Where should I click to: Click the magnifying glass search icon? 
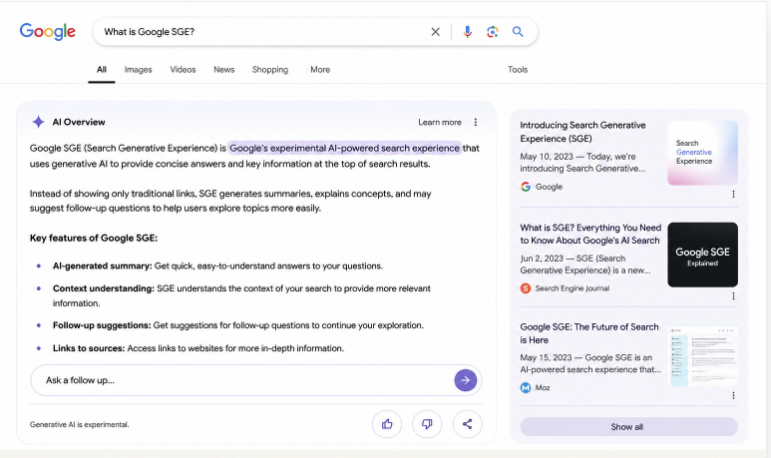point(517,32)
